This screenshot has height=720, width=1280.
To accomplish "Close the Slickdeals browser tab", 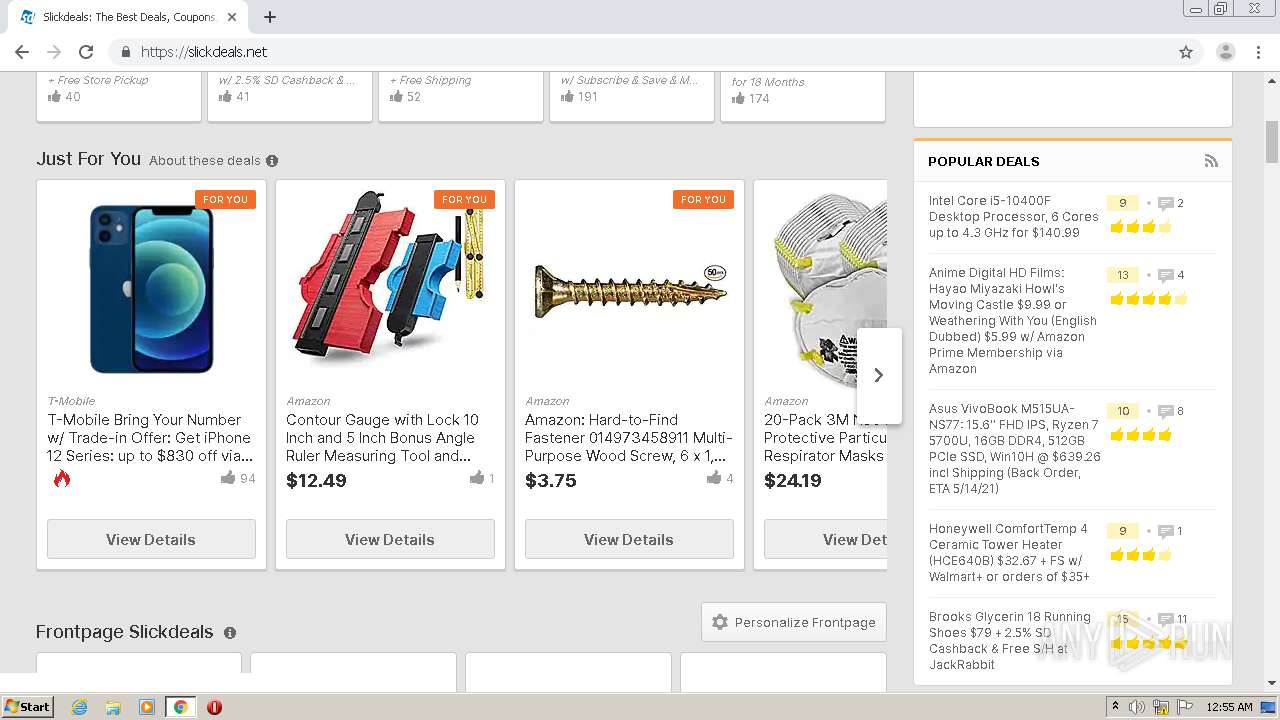I will point(232,17).
